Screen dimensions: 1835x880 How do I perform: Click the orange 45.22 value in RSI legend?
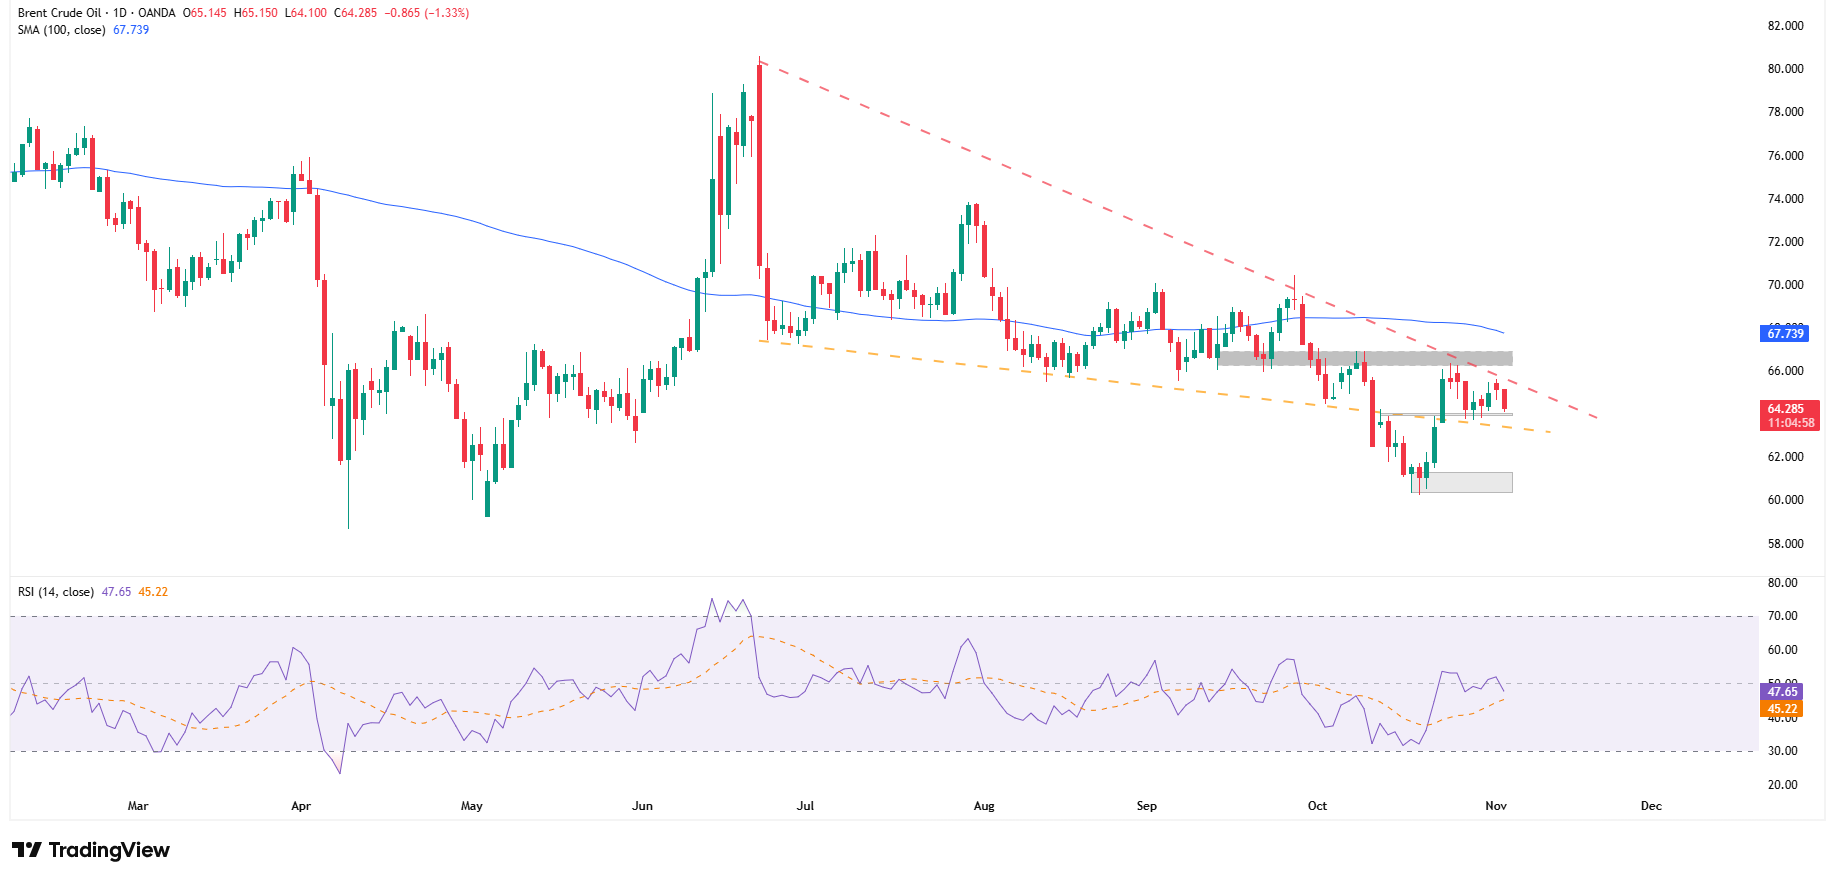(153, 592)
